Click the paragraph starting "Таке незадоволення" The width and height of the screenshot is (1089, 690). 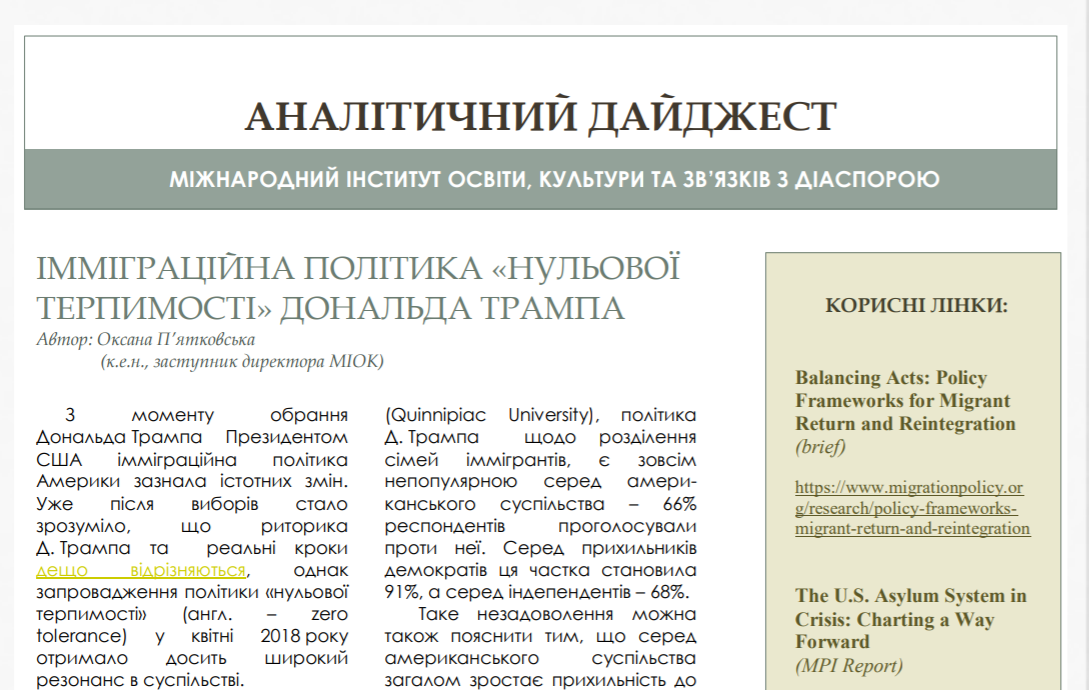tap(541, 614)
